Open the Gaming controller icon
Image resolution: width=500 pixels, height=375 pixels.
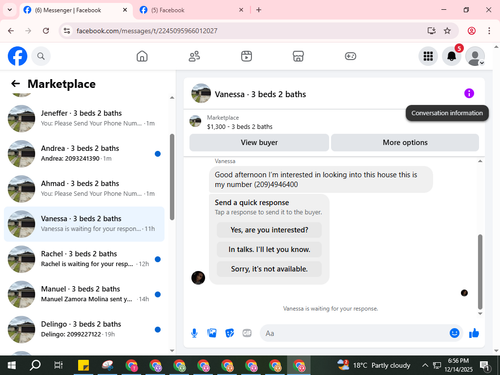click(x=350, y=56)
